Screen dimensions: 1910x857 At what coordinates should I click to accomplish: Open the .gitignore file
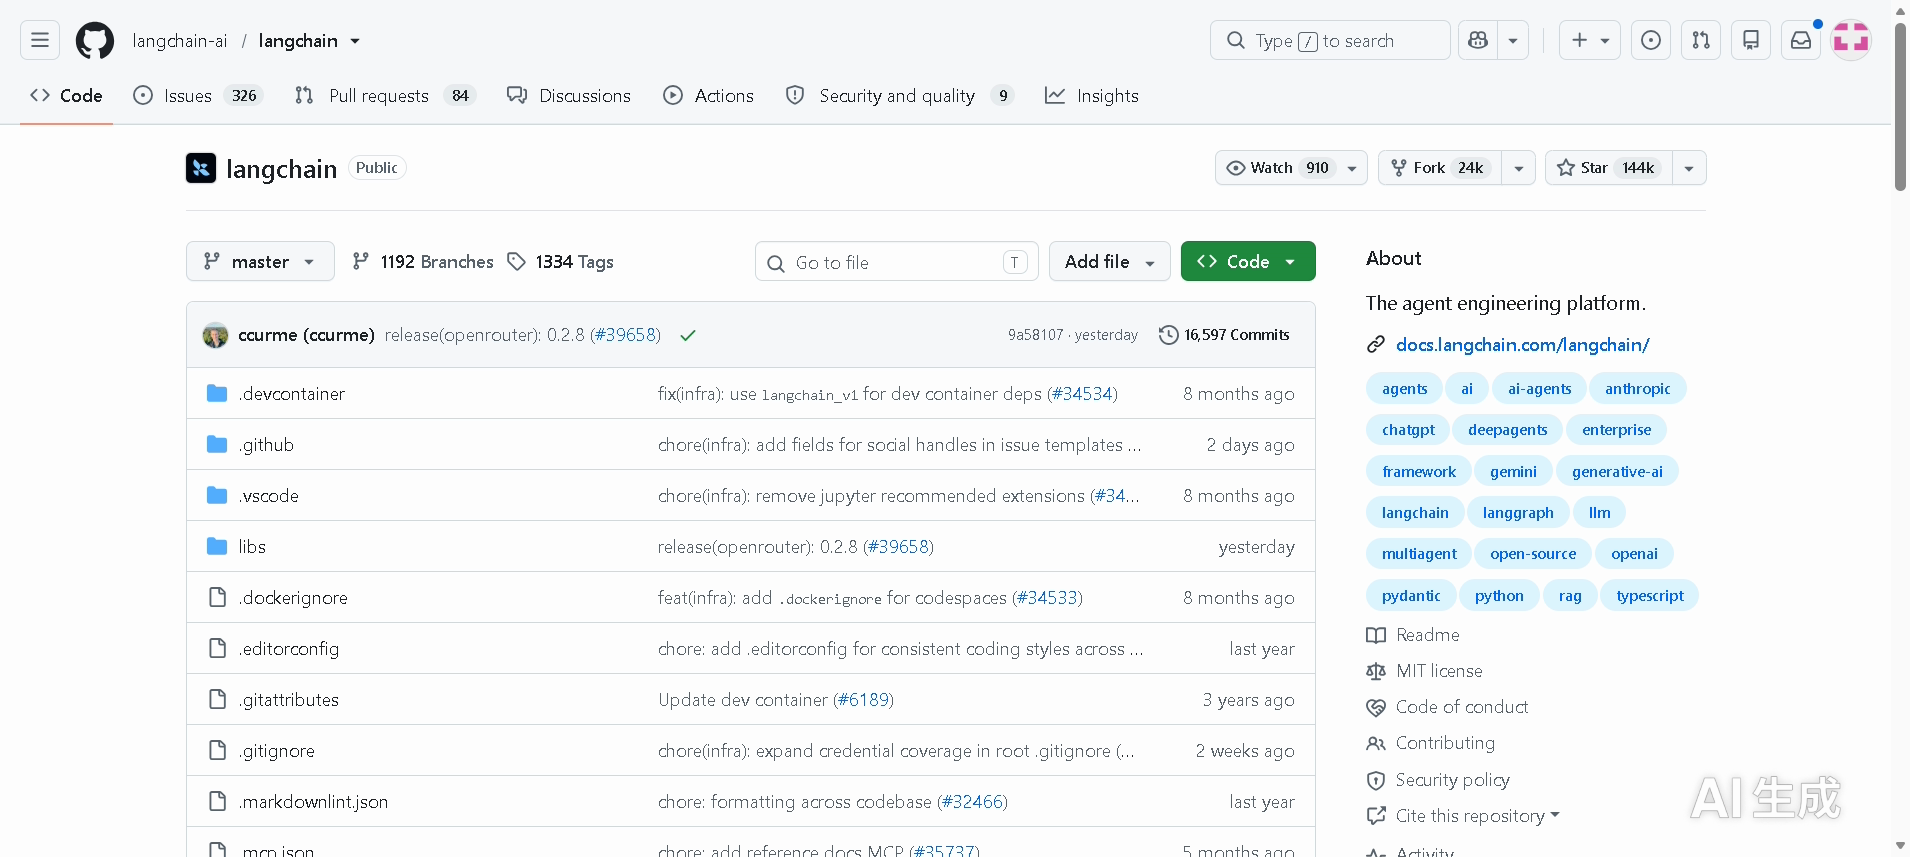coord(277,751)
